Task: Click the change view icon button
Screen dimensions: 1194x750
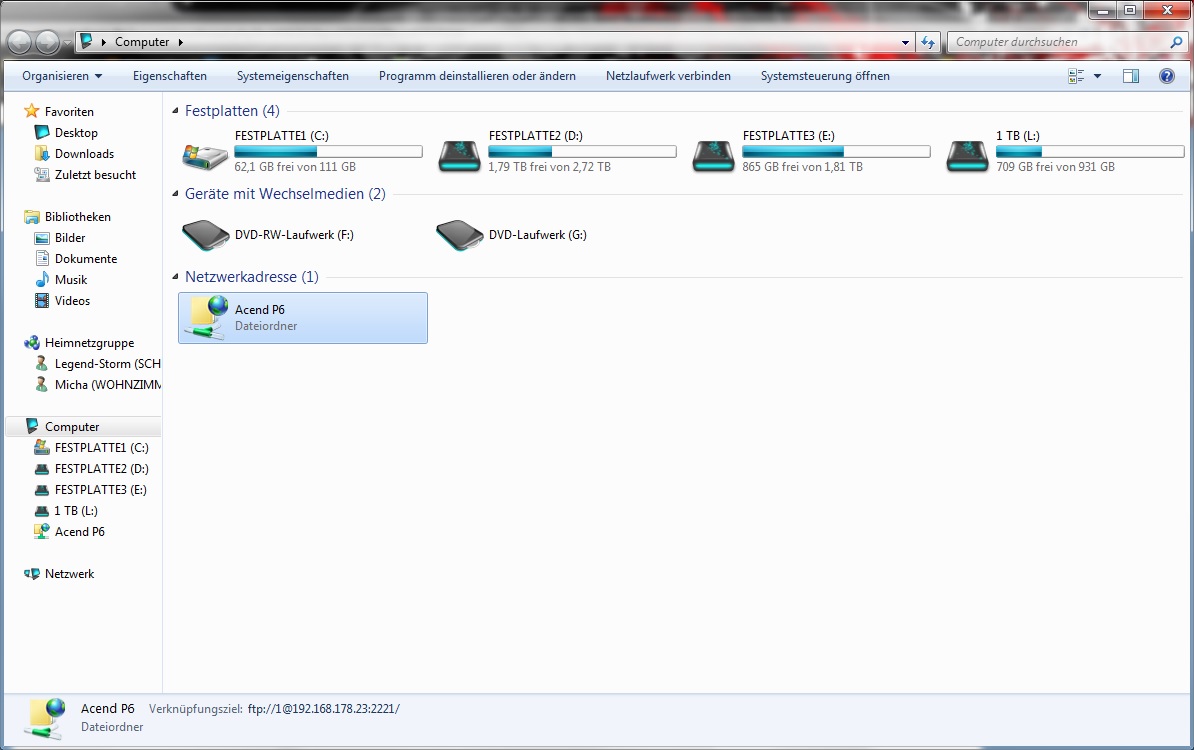Action: [1076, 76]
